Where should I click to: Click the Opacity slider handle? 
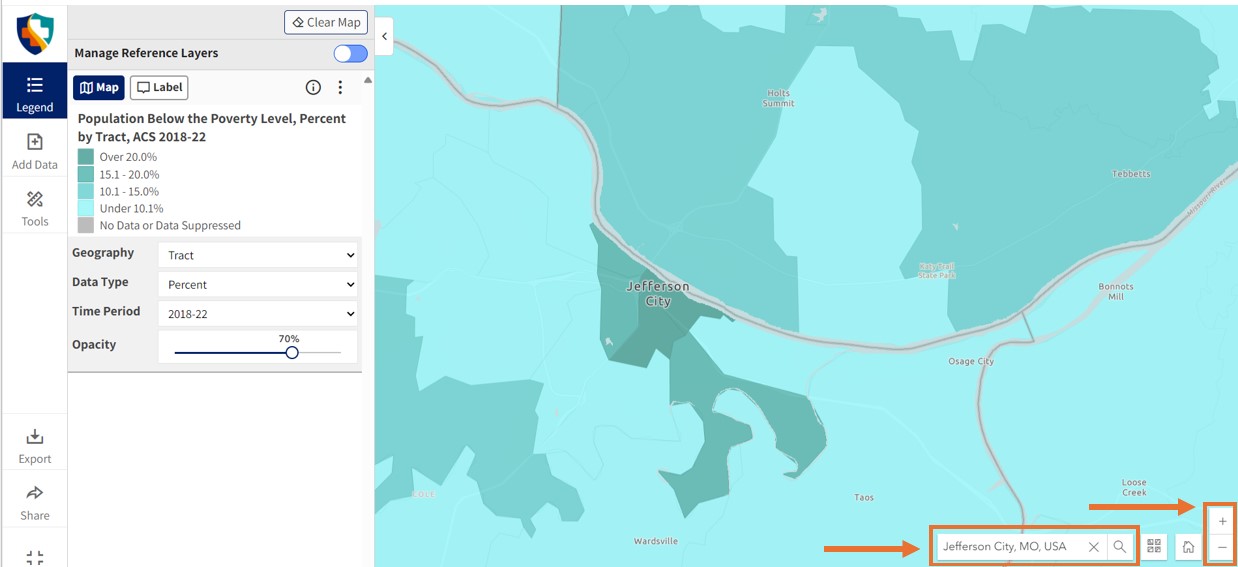click(291, 352)
